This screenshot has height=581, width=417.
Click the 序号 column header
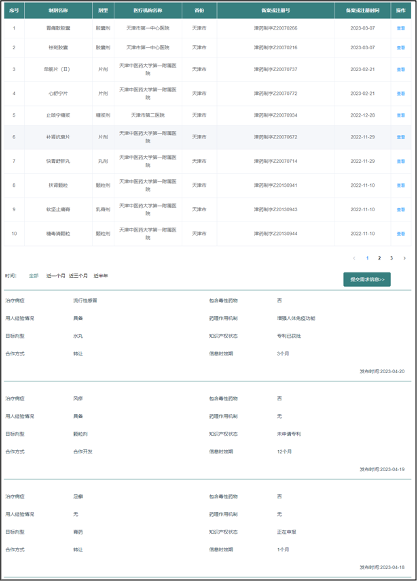14,10
